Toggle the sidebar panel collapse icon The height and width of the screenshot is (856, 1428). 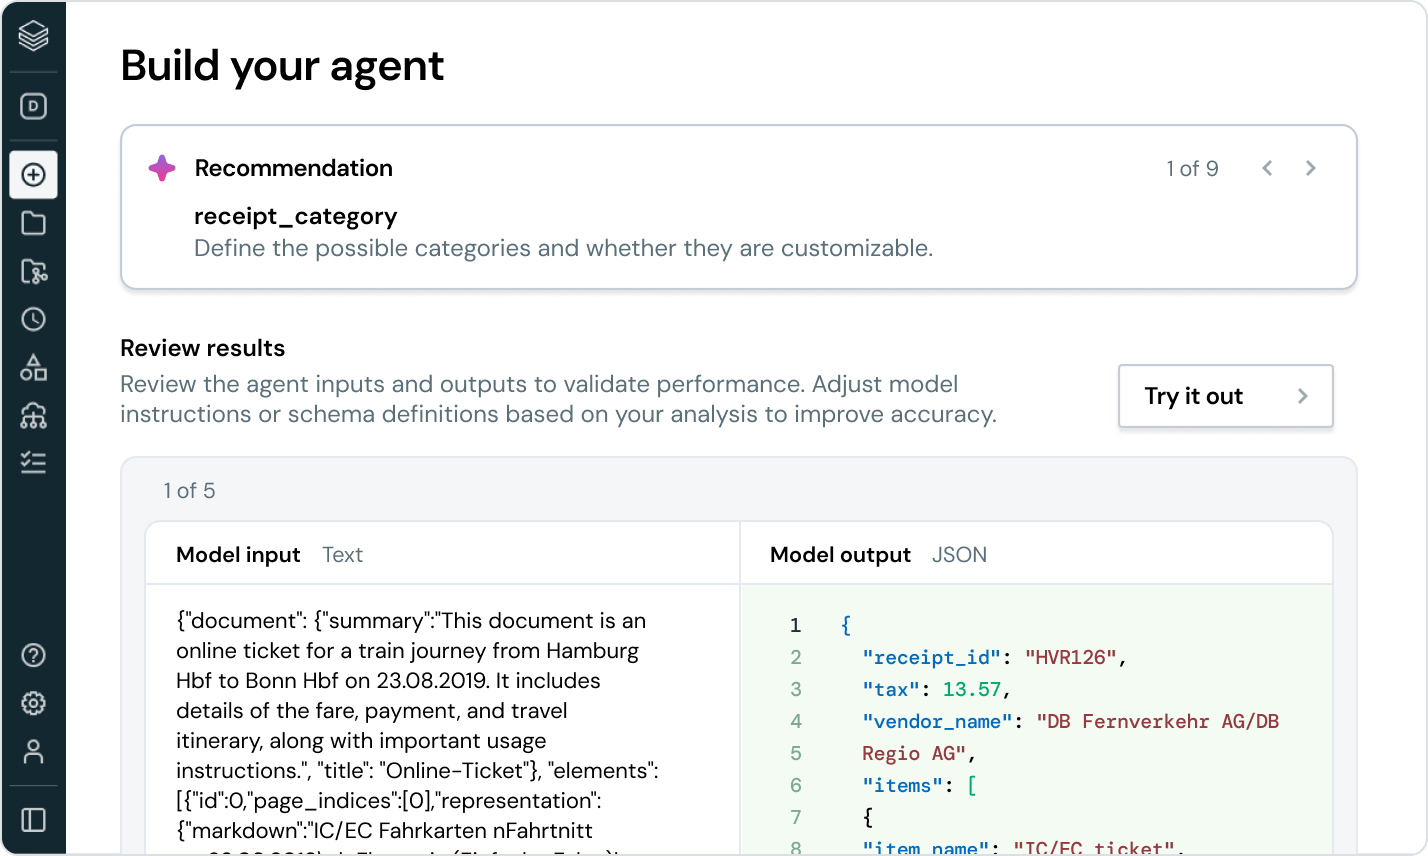click(33, 820)
